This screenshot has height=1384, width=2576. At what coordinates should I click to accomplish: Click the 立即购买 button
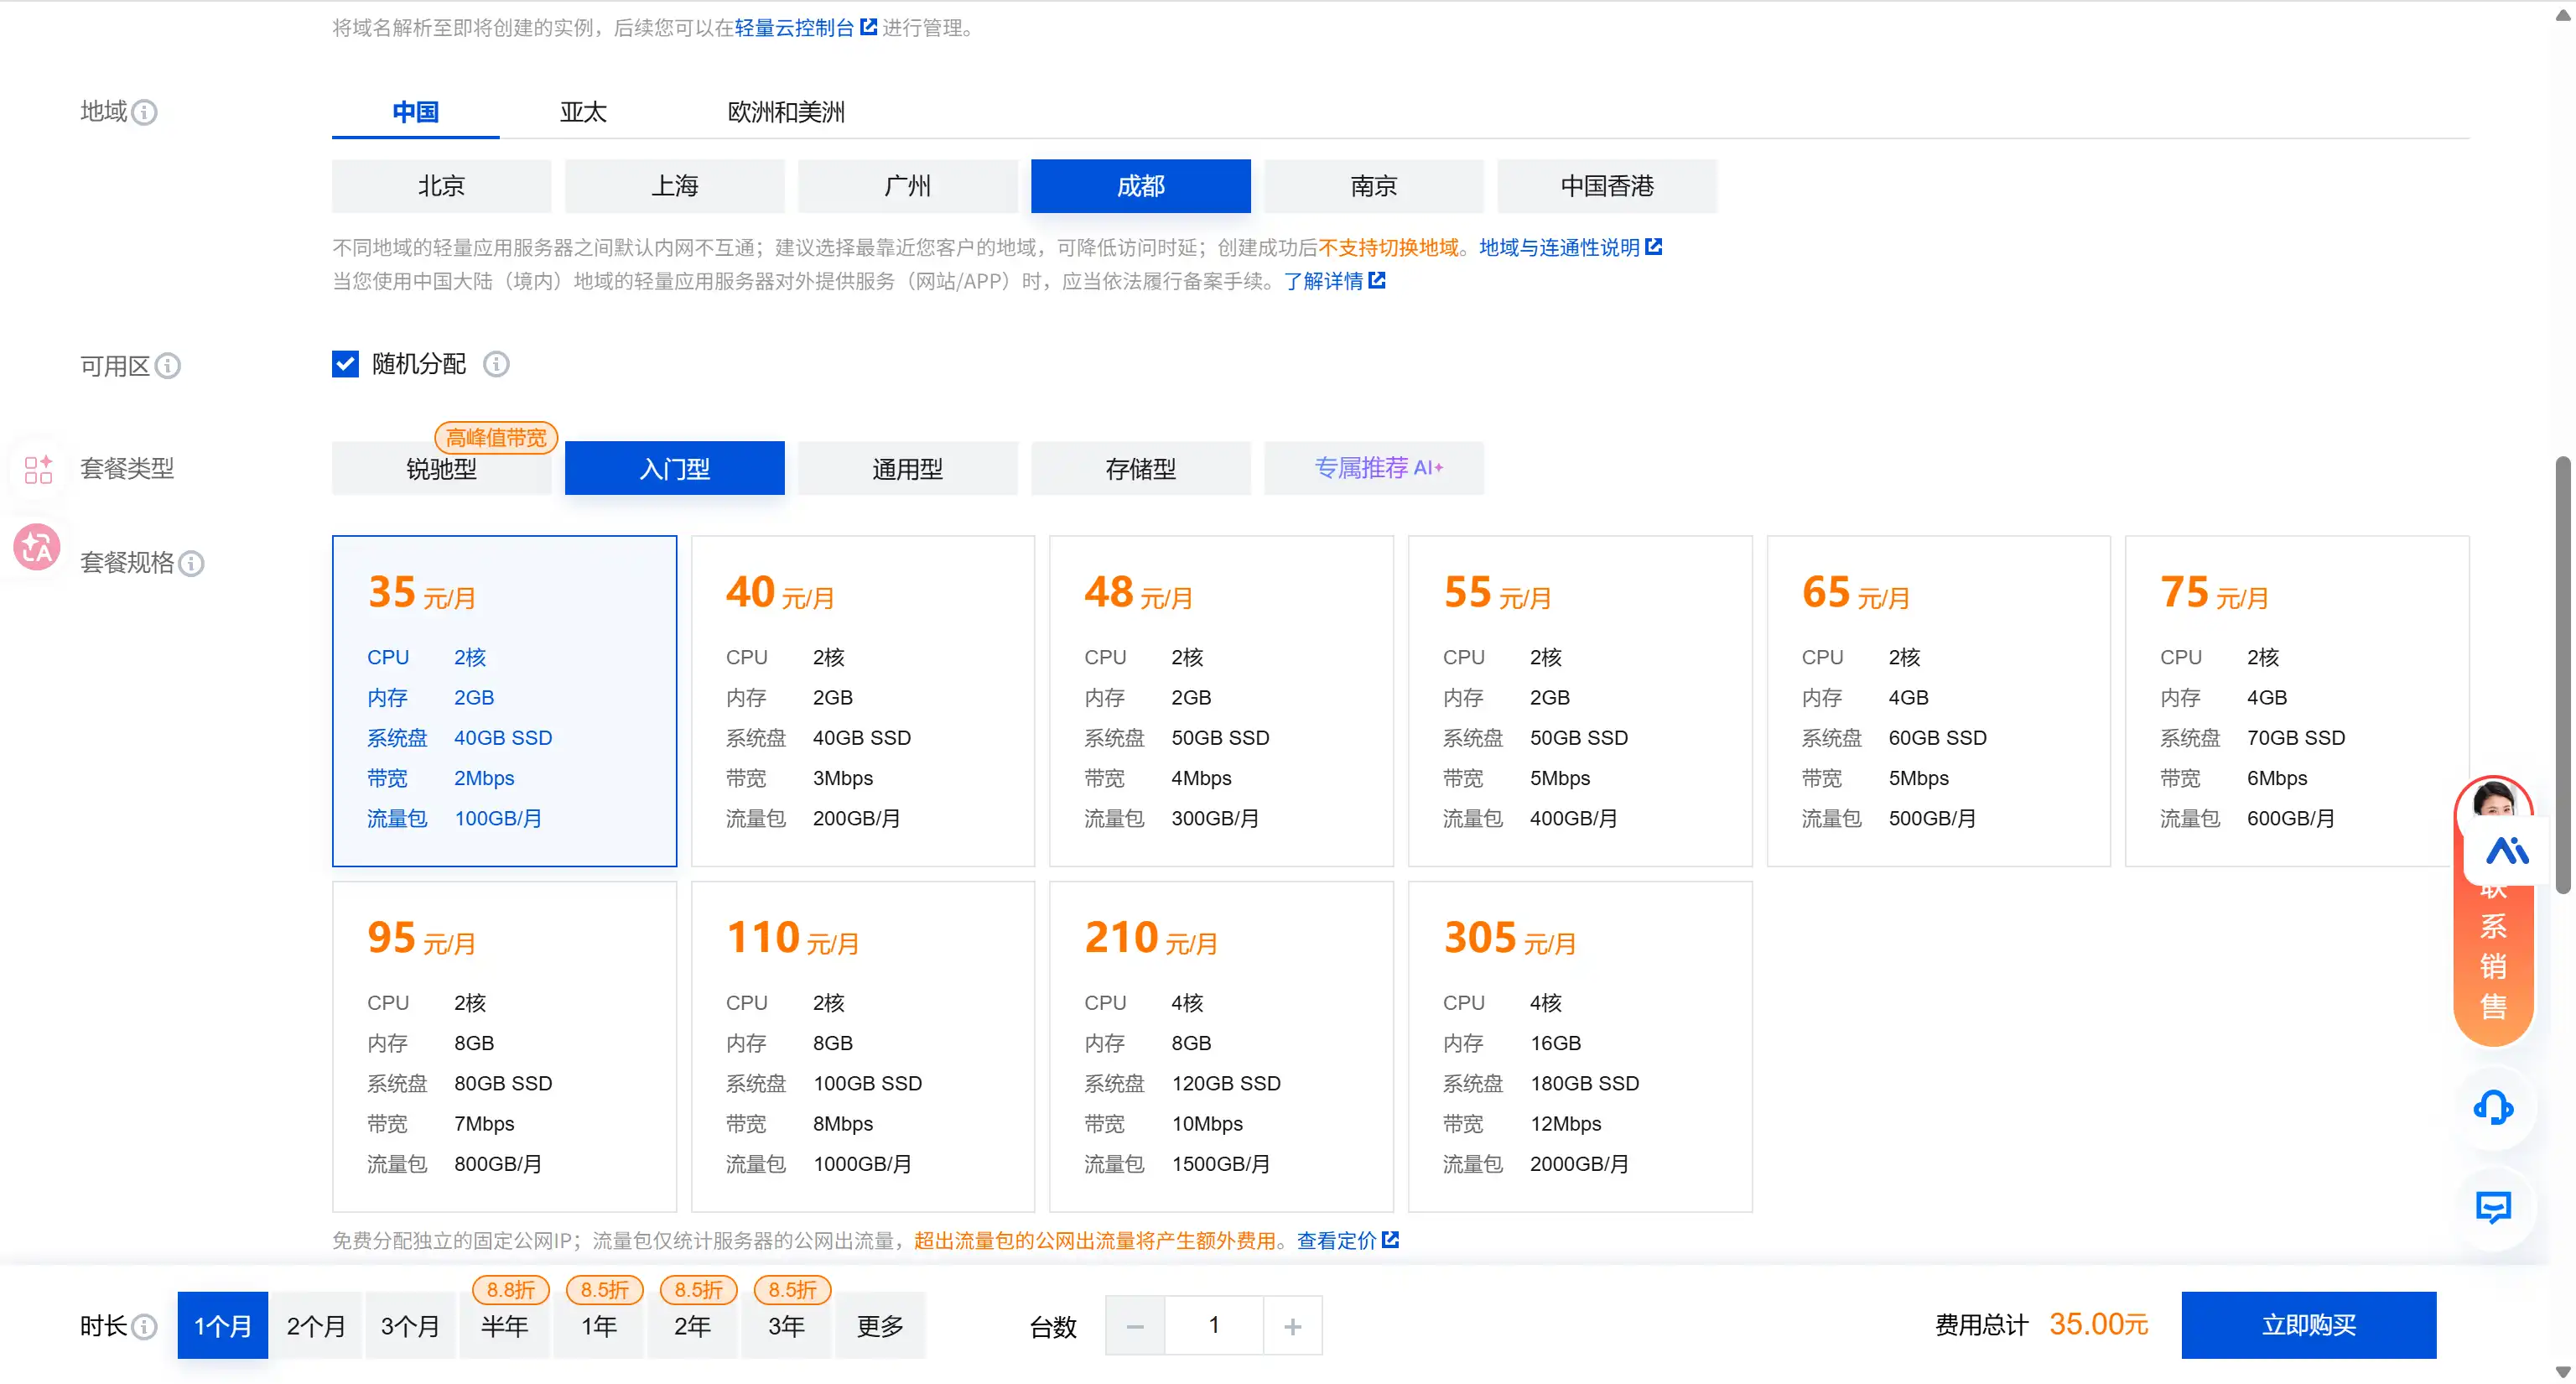(2308, 1325)
